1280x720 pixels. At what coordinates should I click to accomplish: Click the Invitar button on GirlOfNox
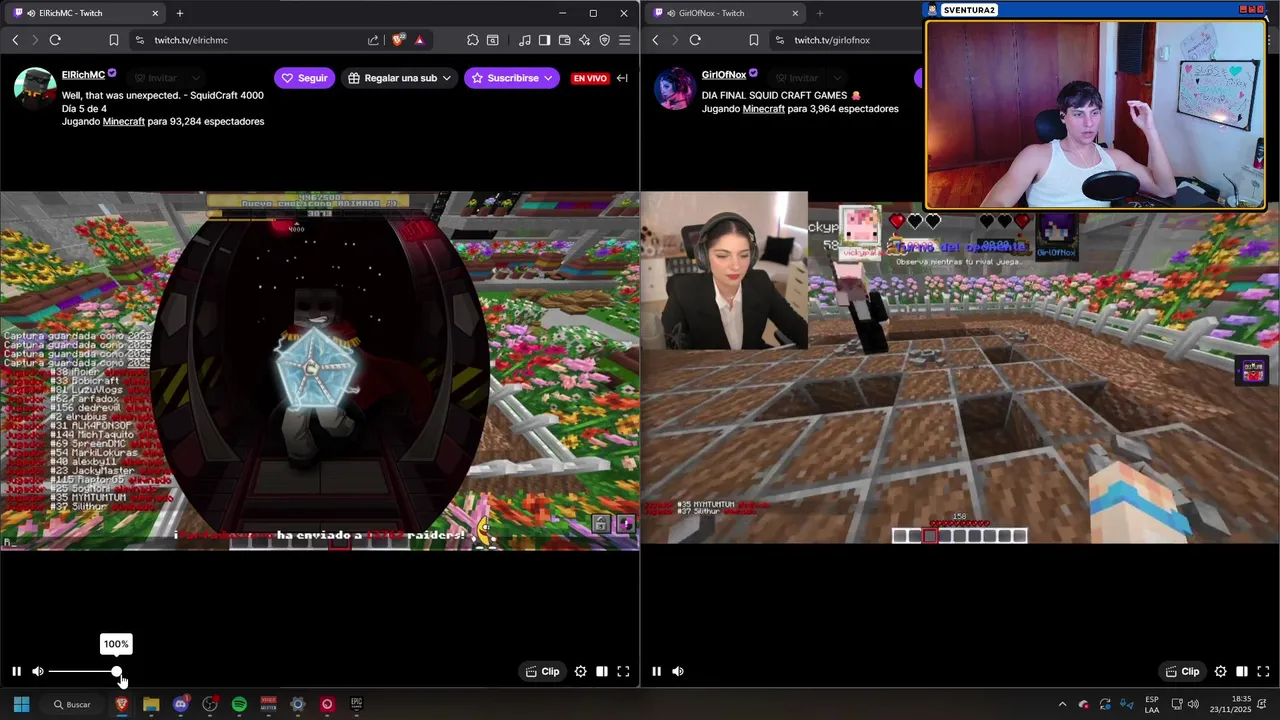click(x=796, y=78)
